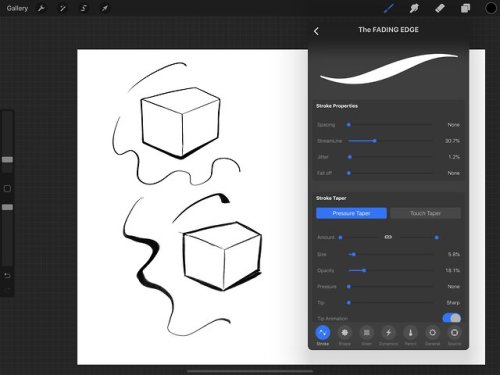Viewport: 500px width, 375px height.
Task: Switch to the Shape tab
Action: pos(345,335)
